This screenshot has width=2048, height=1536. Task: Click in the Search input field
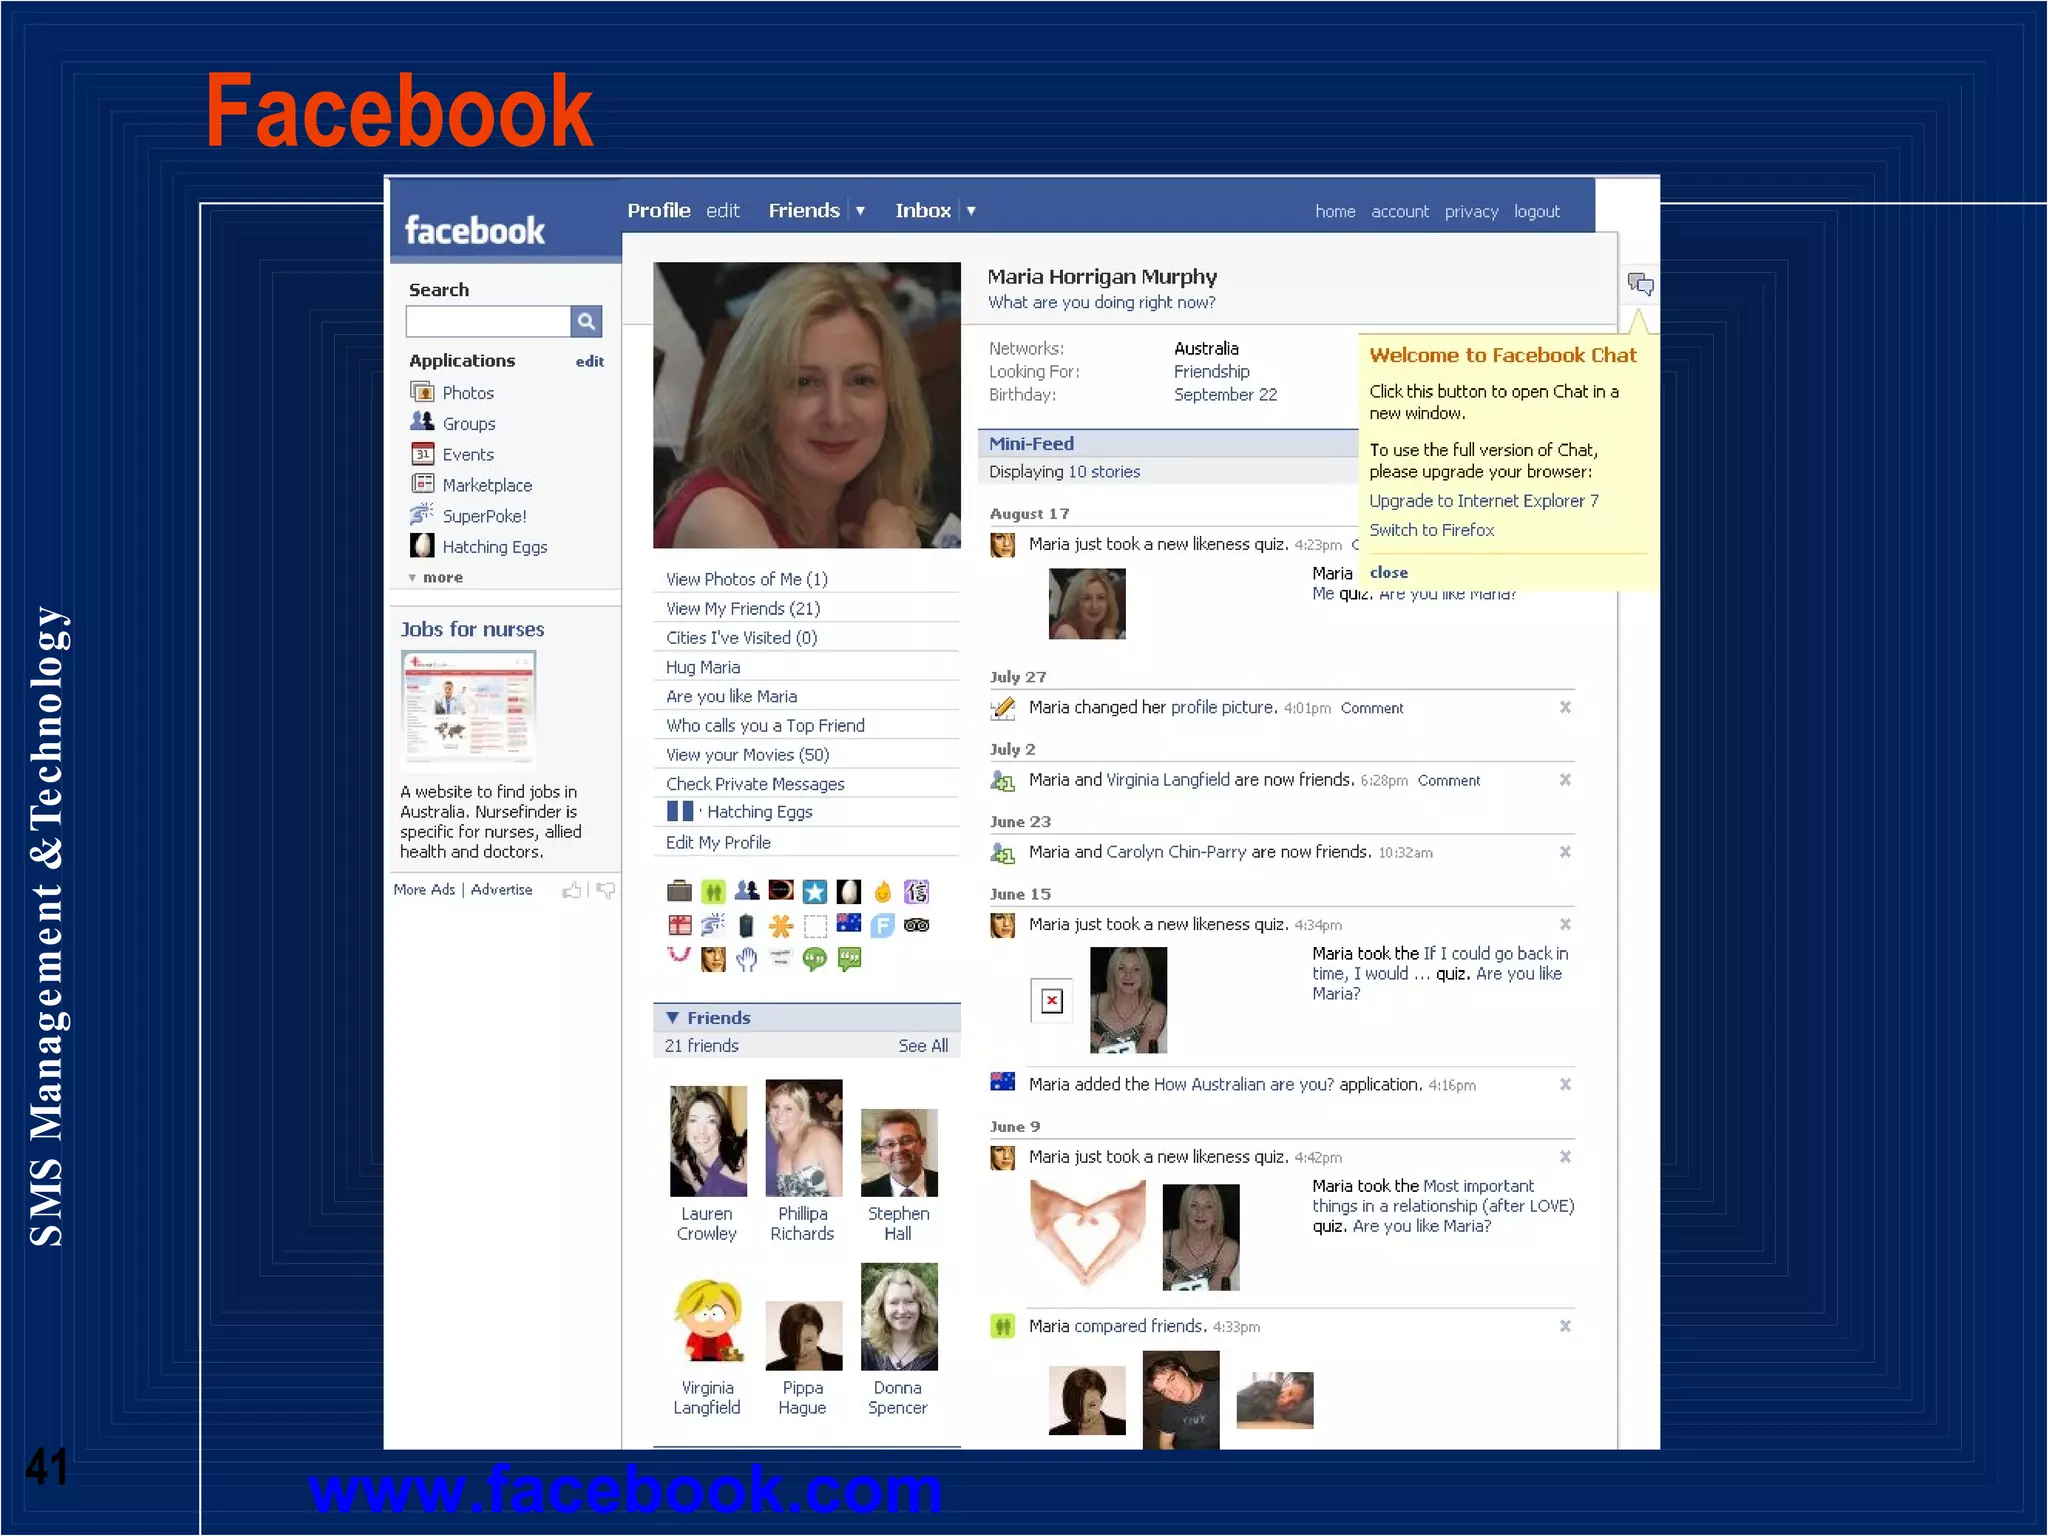tap(488, 321)
